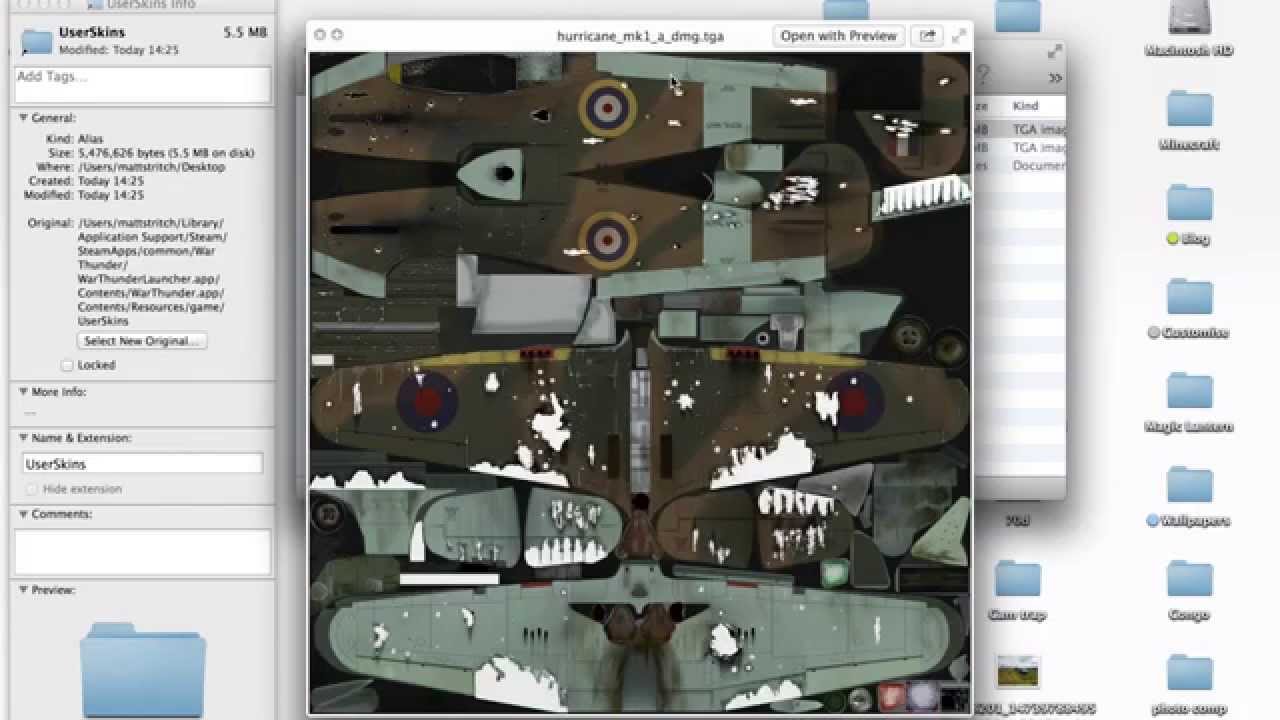Select the Wallpapers folder on desktop
The image size is (1280, 720).
point(1189,485)
